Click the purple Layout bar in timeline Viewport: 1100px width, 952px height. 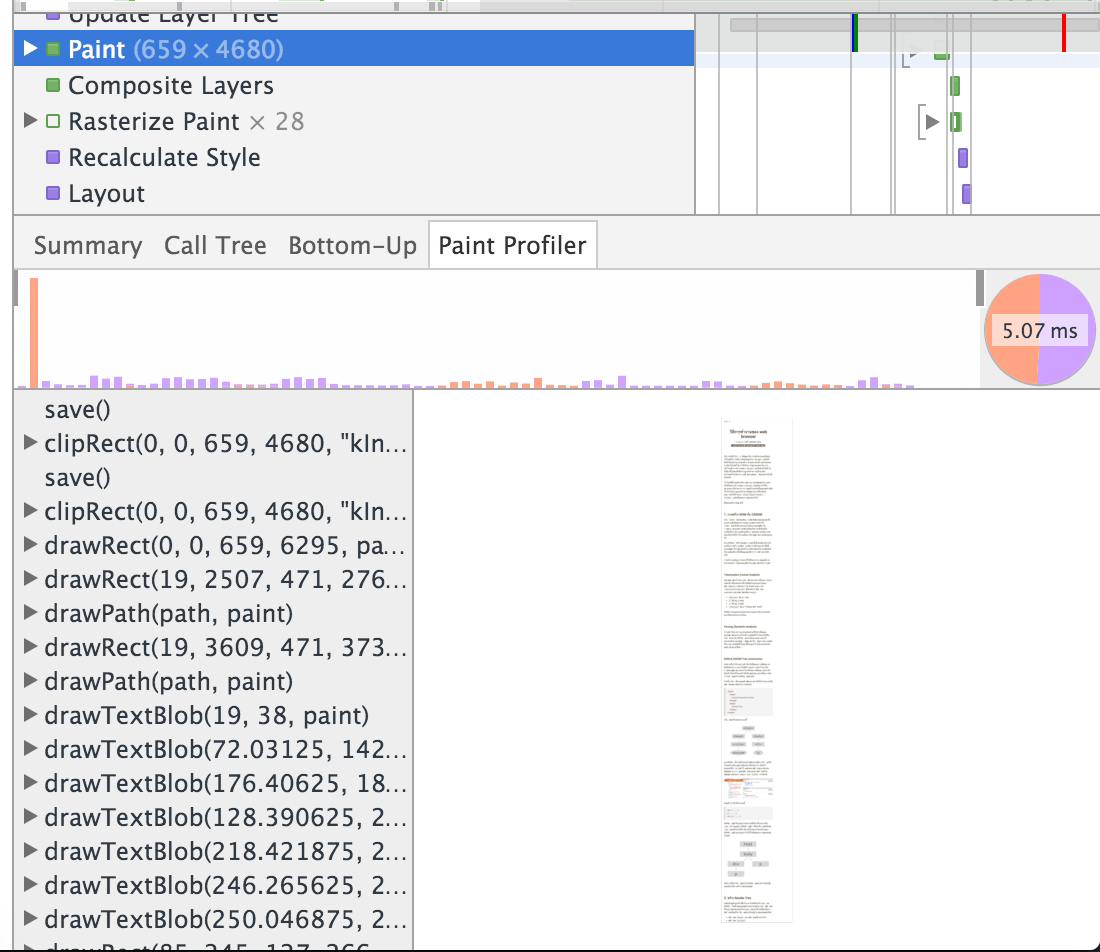click(x=967, y=194)
